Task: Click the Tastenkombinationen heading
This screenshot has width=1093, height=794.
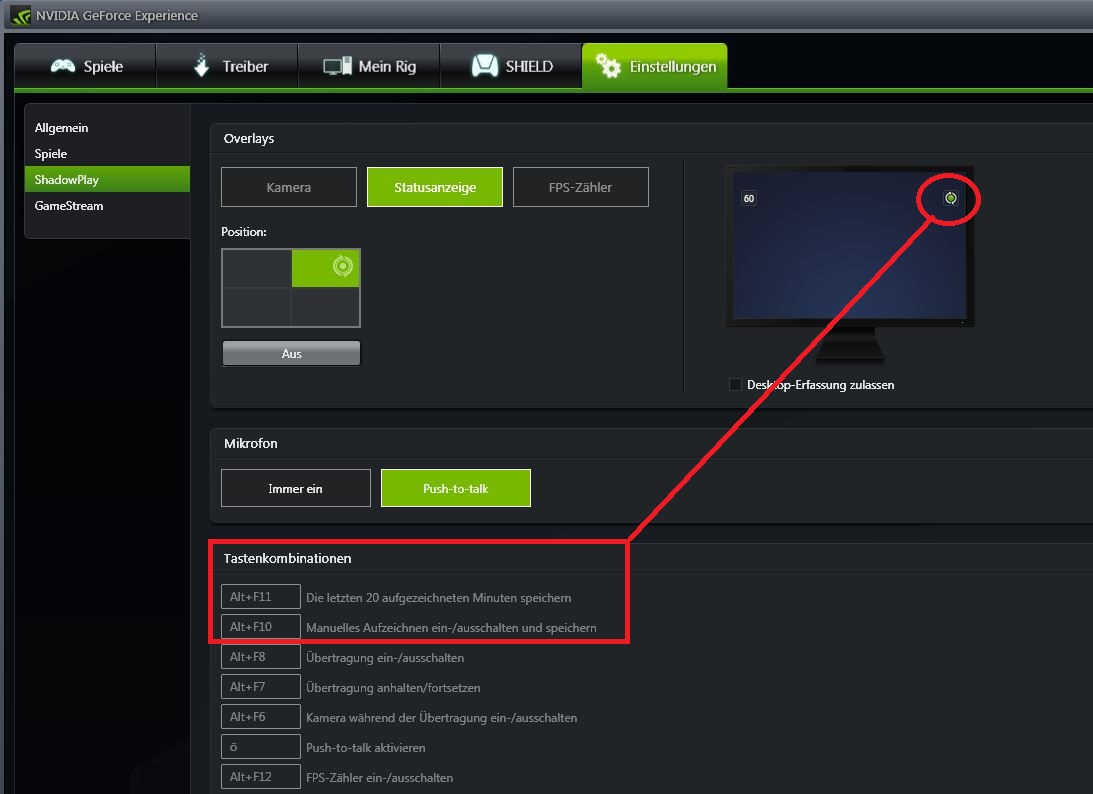Action: coord(287,558)
